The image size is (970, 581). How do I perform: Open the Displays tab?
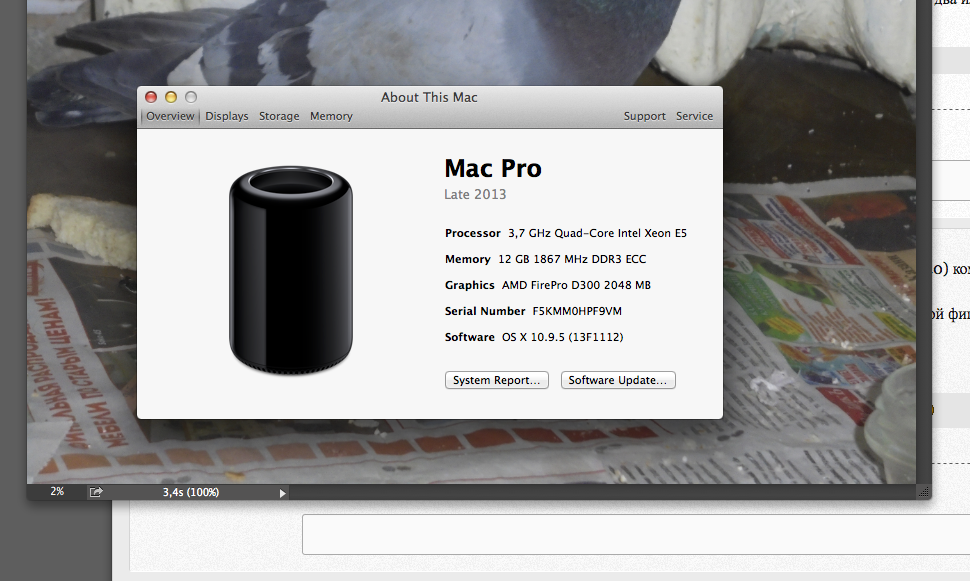point(226,116)
